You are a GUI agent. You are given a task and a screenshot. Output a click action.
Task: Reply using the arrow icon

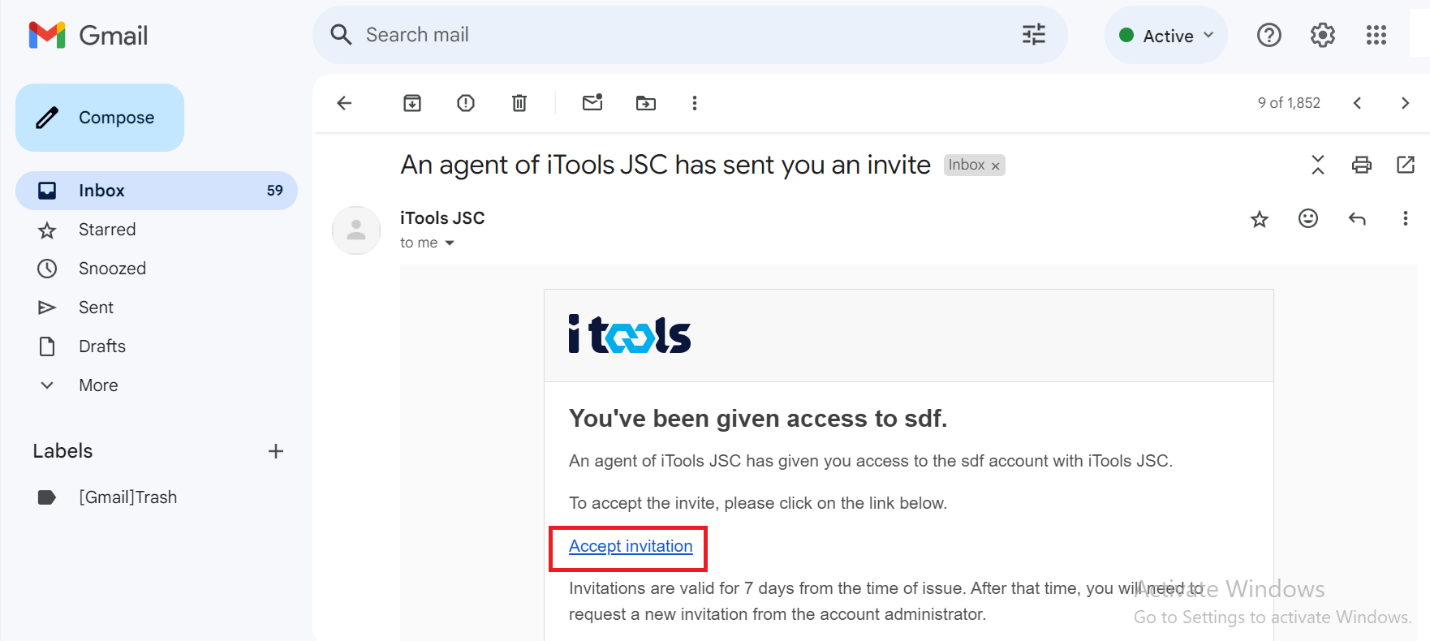tap(1357, 219)
